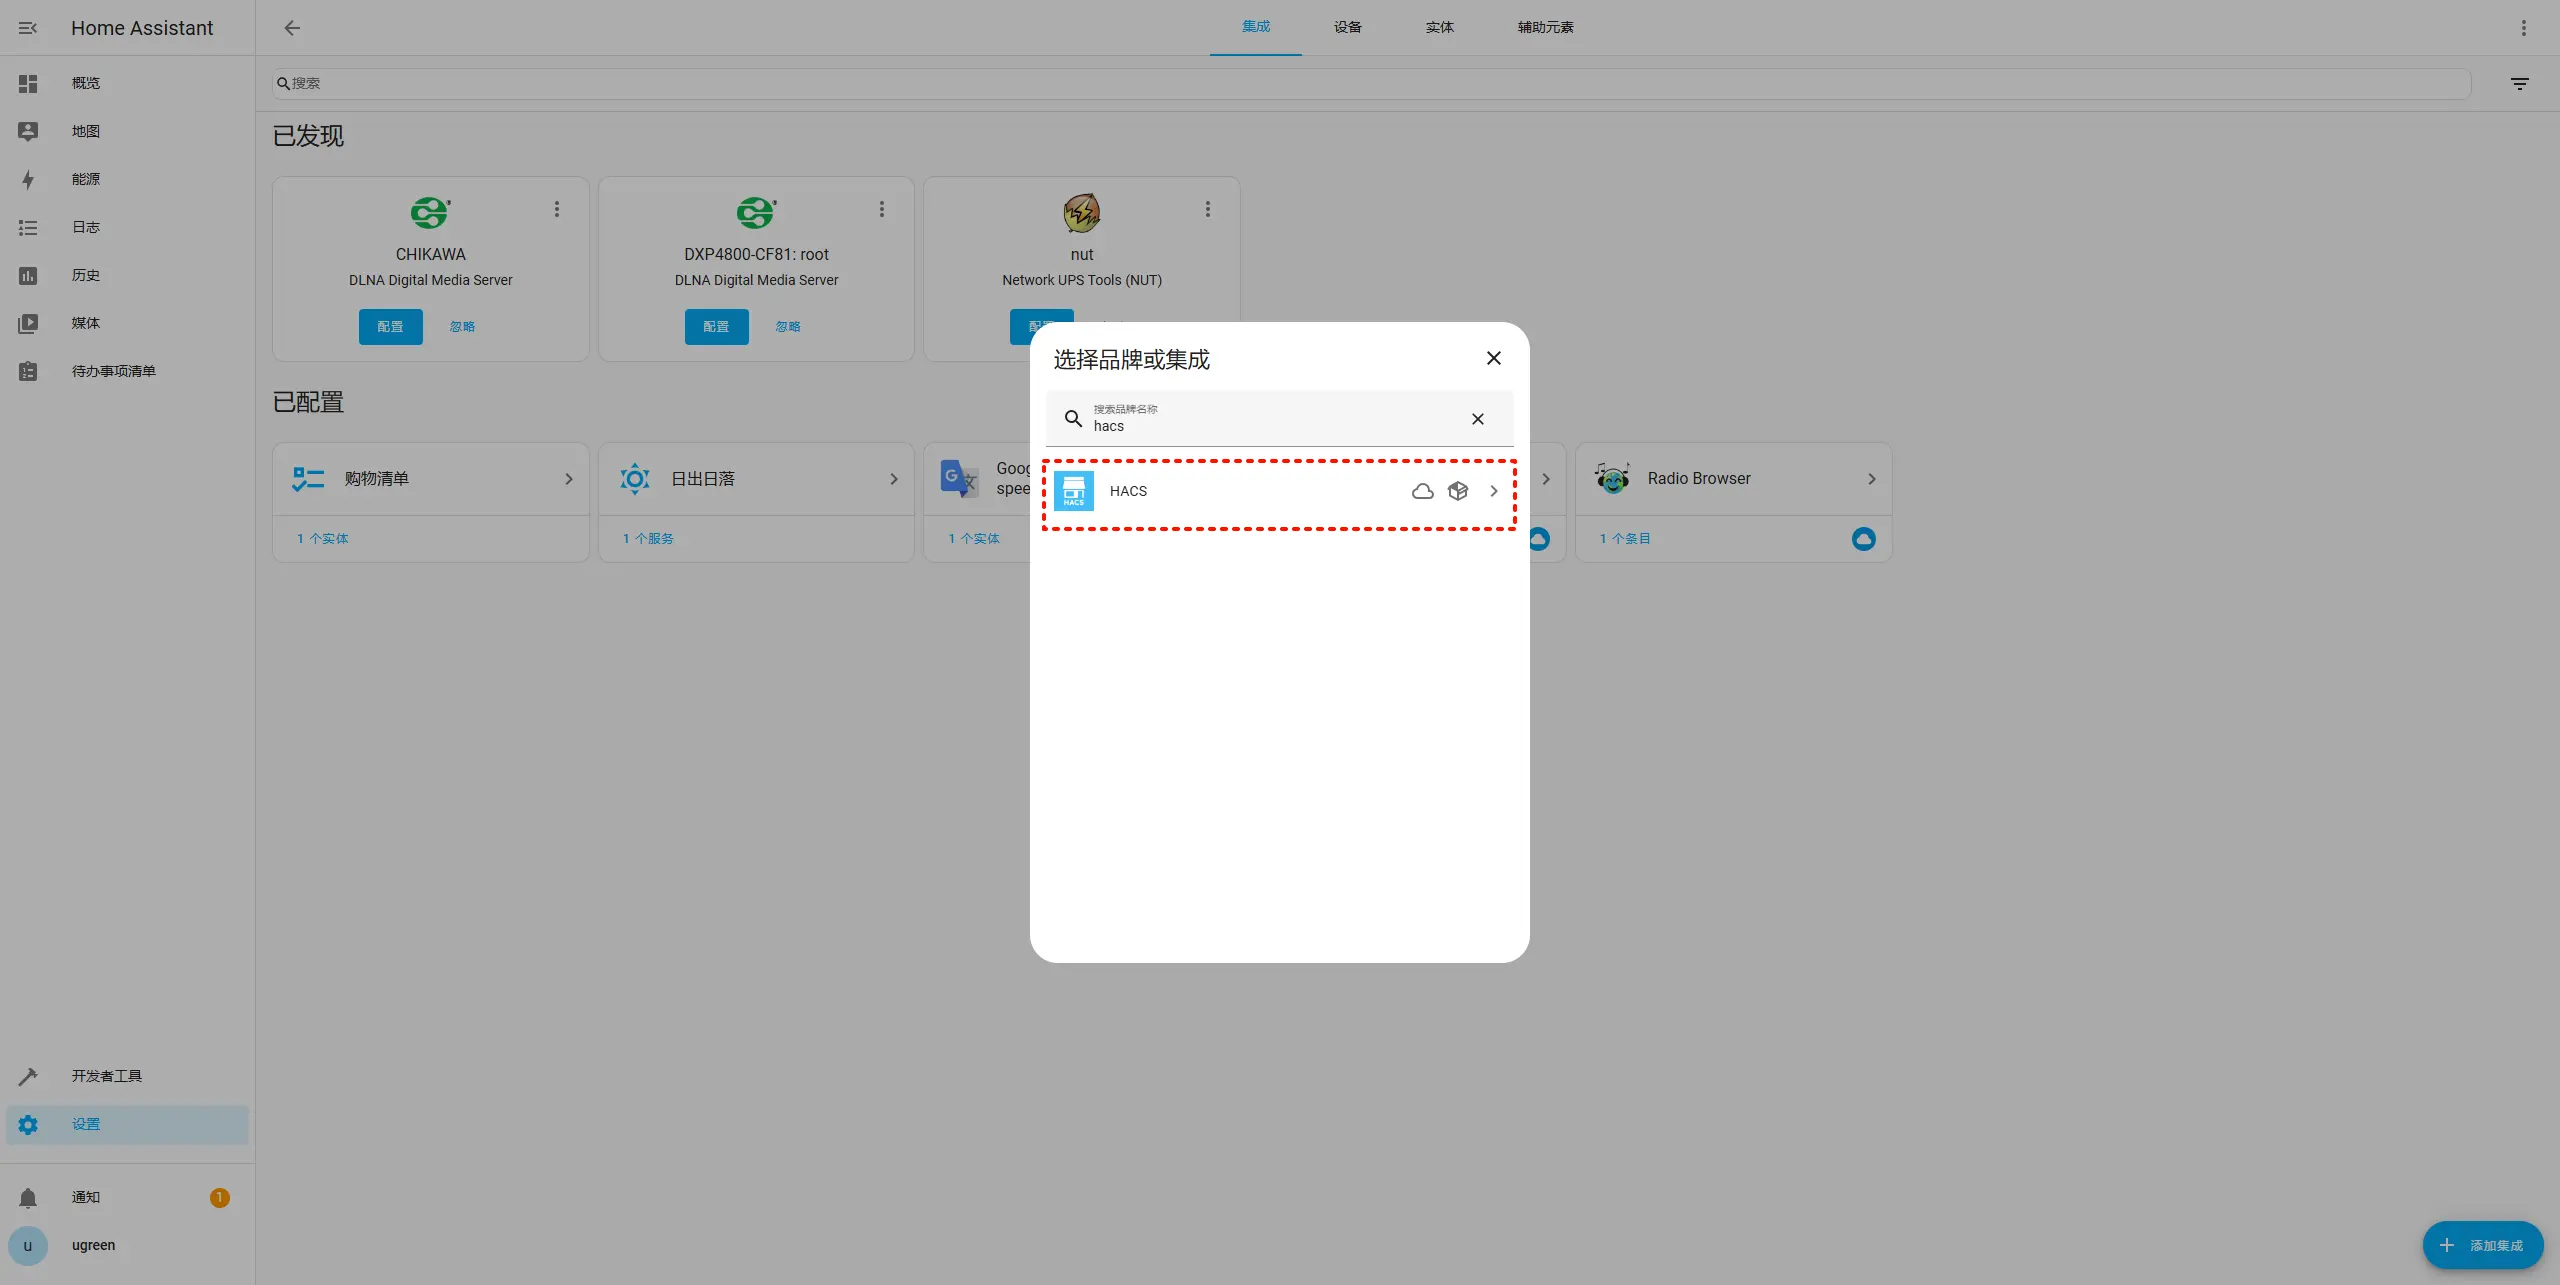Click the 添加集成 floating button
The image size is (2560, 1285).
pyautogui.click(x=2482, y=1245)
